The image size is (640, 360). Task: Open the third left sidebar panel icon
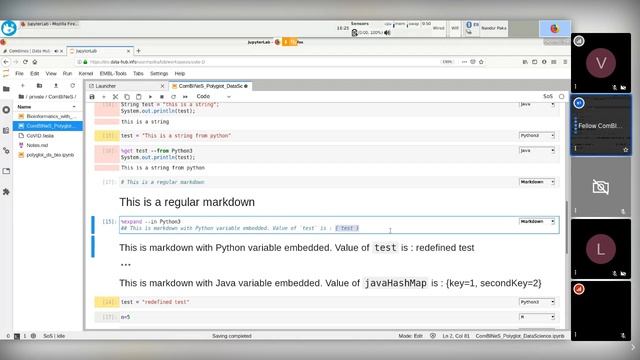(6, 131)
